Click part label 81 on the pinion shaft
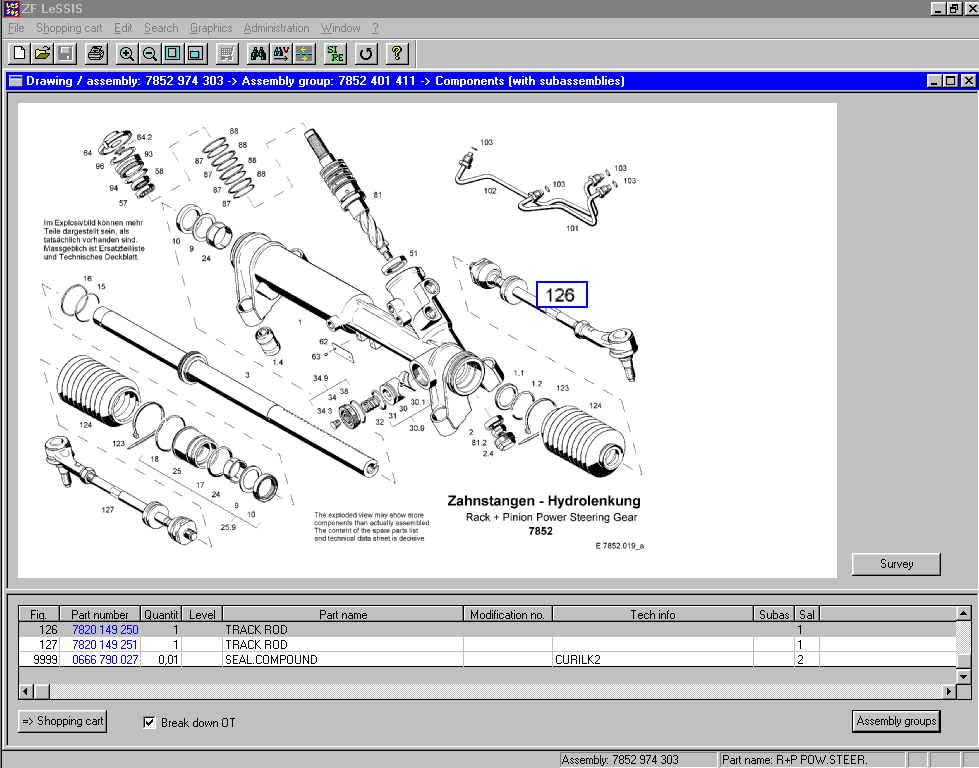The image size is (979, 768). (377, 195)
